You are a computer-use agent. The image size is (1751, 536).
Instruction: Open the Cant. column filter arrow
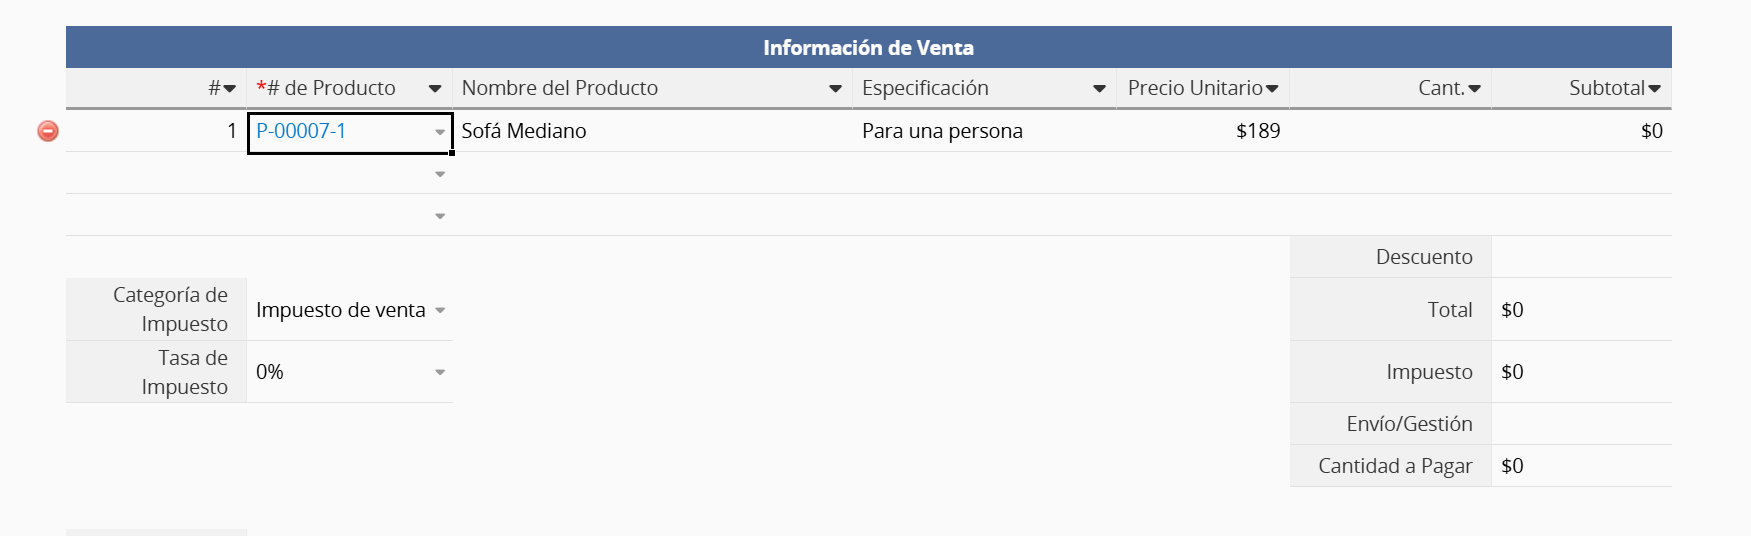point(1475,89)
